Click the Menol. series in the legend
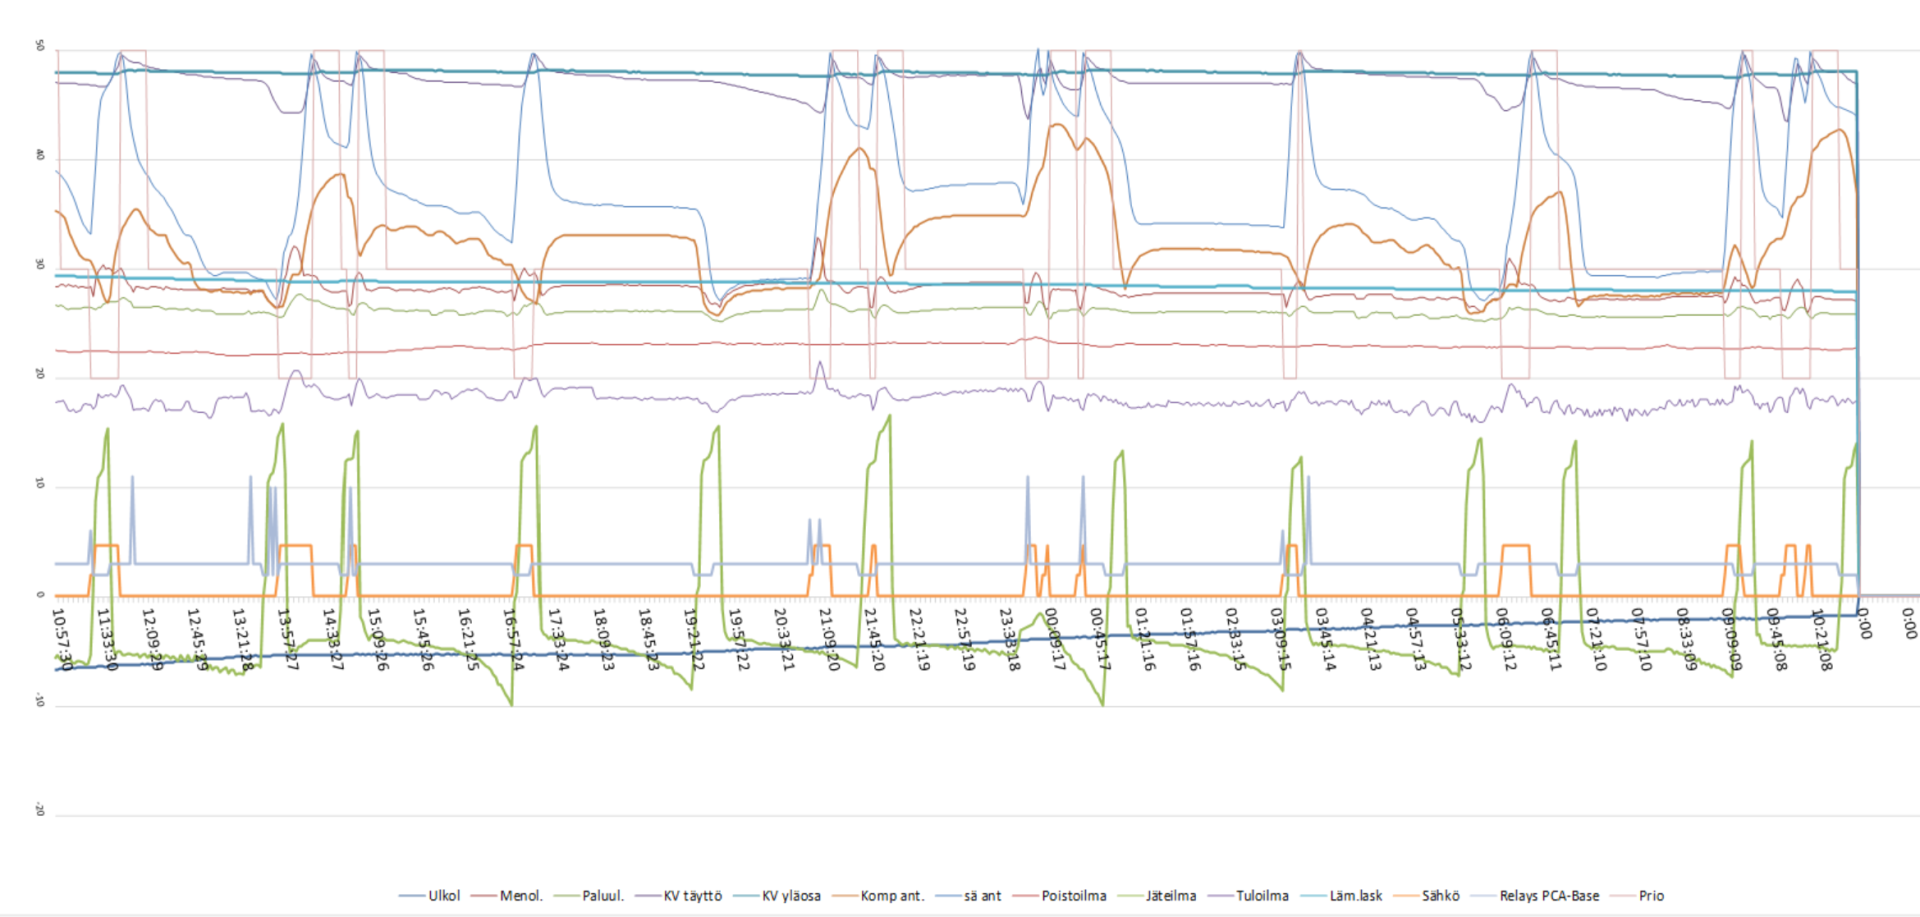 click(x=520, y=896)
